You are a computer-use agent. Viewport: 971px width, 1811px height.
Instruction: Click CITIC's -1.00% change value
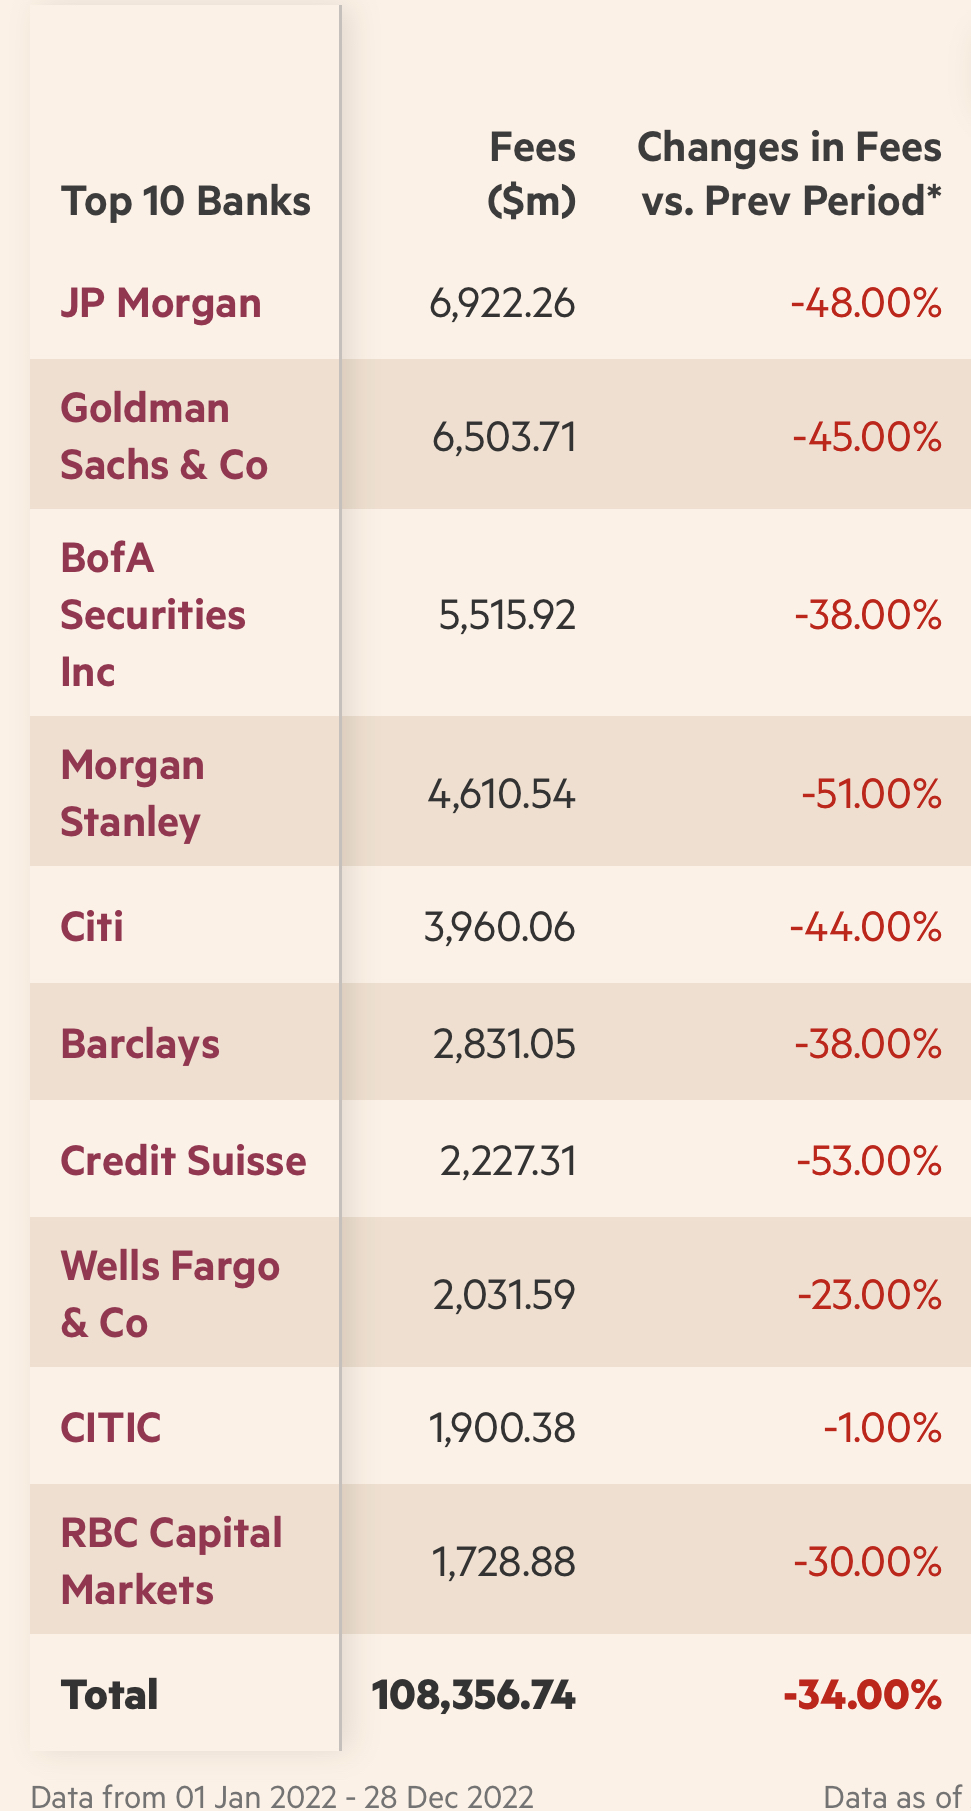882,1428
